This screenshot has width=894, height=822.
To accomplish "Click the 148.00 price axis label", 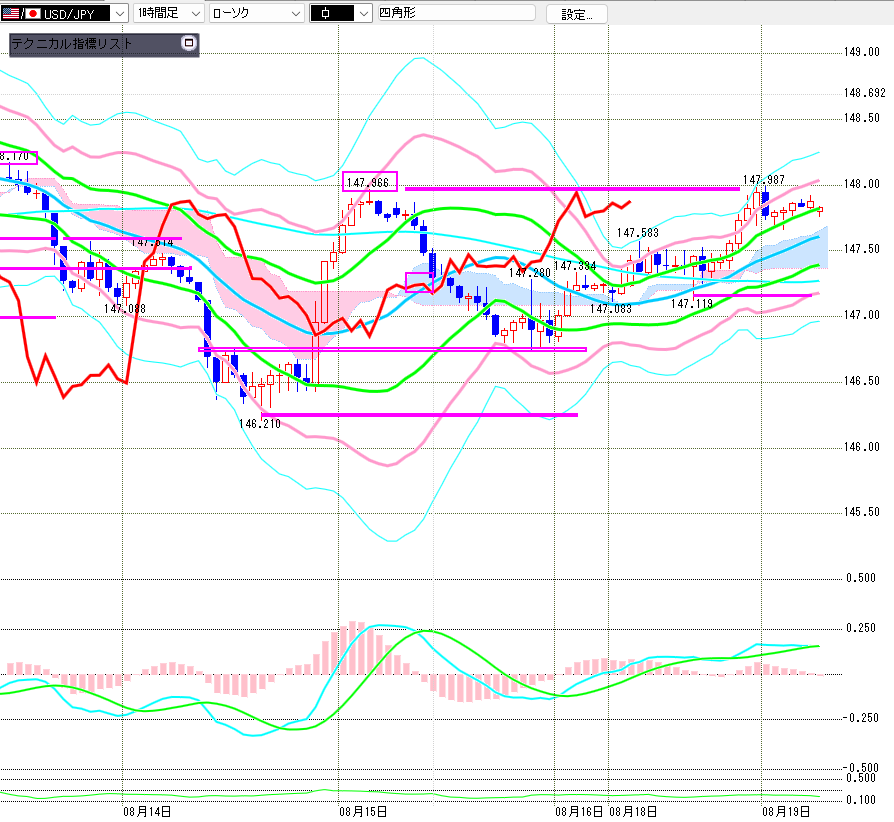I will coord(862,184).
